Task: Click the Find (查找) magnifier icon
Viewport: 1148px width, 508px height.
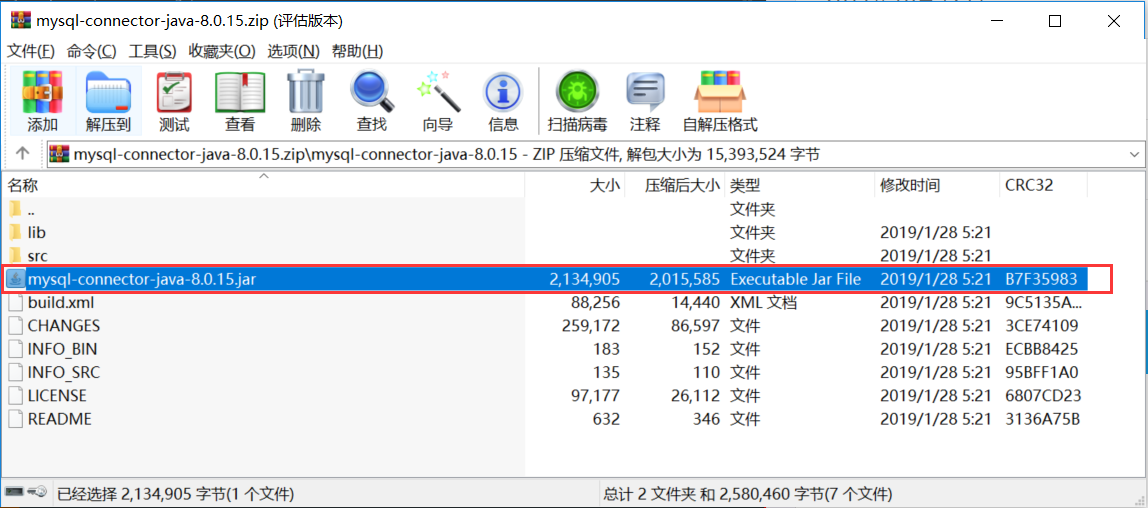Action: 372,91
